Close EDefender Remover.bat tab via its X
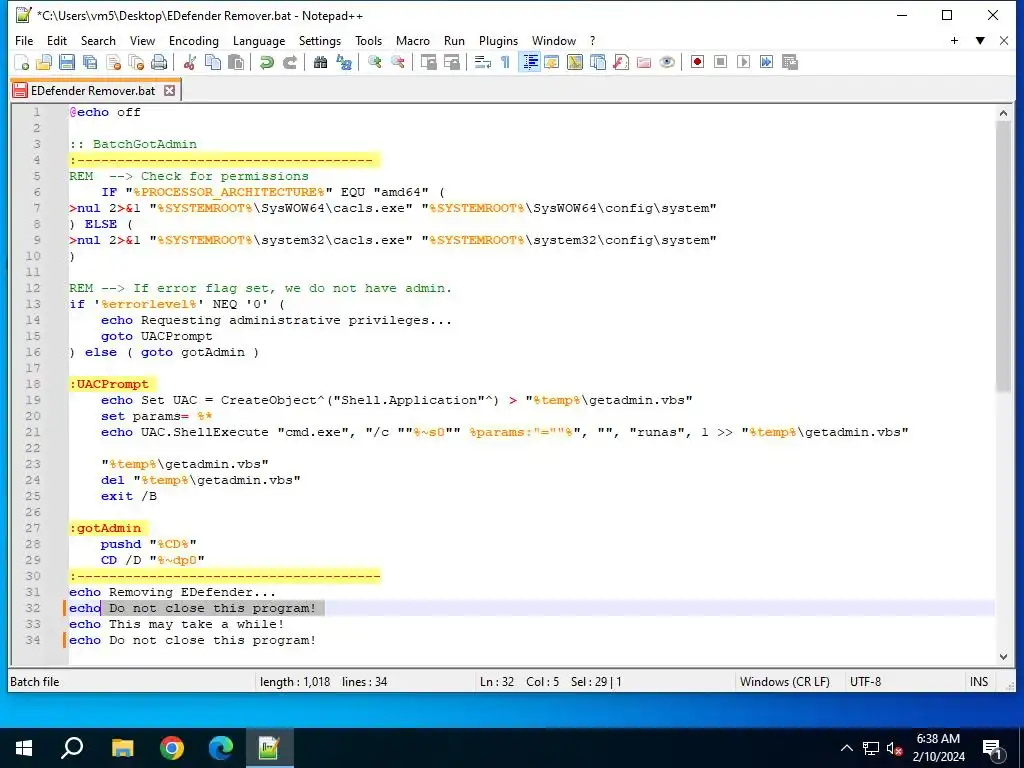The width and height of the screenshot is (1024, 768). (x=169, y=91)
